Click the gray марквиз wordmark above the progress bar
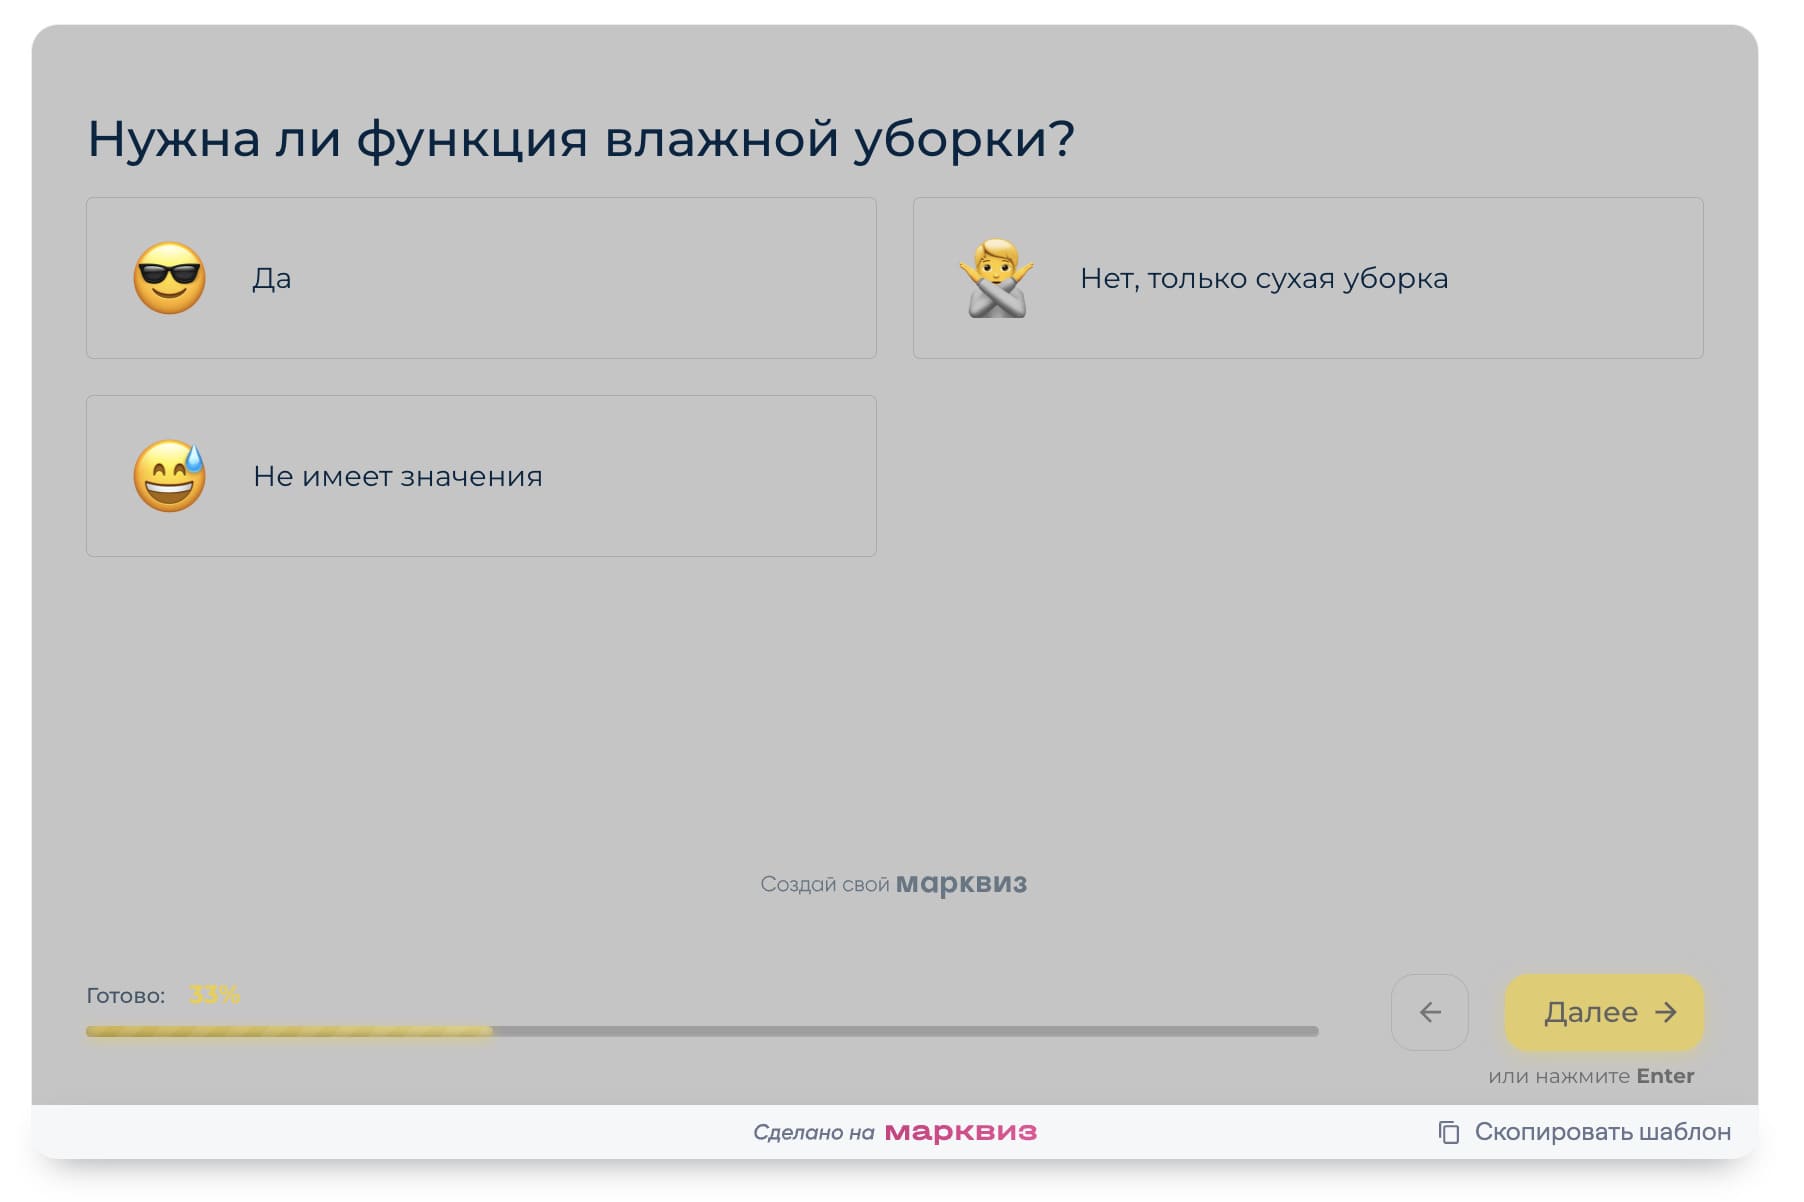The image size is (1804, 1202). tap(961, 884)
